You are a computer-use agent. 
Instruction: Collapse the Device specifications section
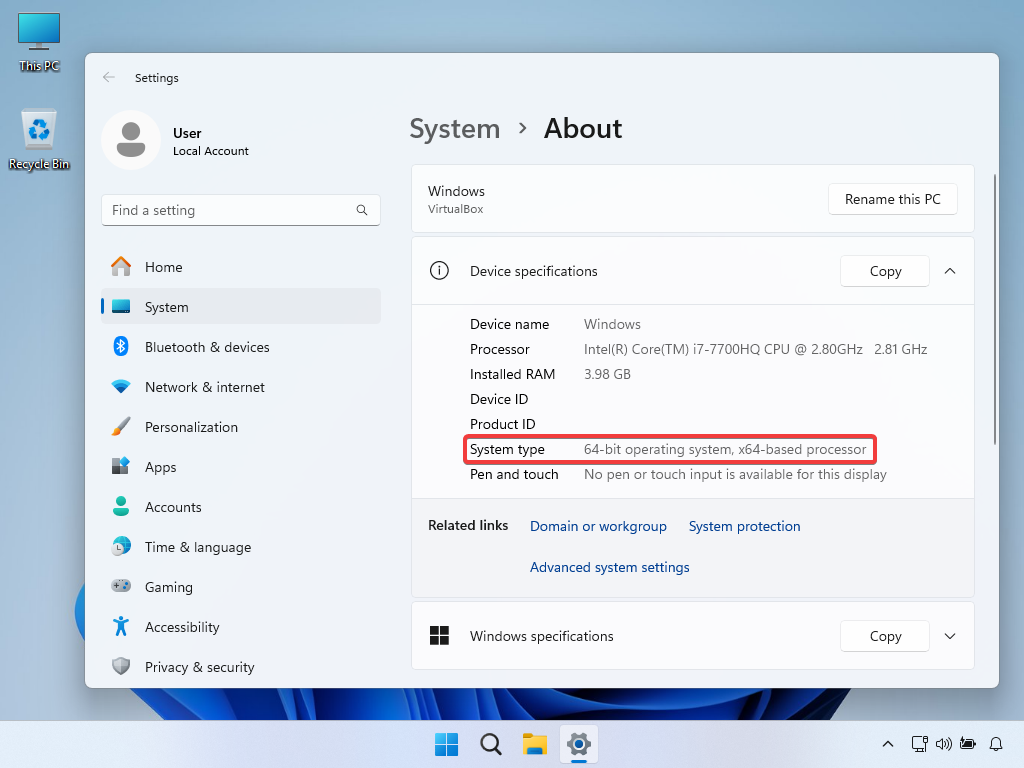click(950, 271)
